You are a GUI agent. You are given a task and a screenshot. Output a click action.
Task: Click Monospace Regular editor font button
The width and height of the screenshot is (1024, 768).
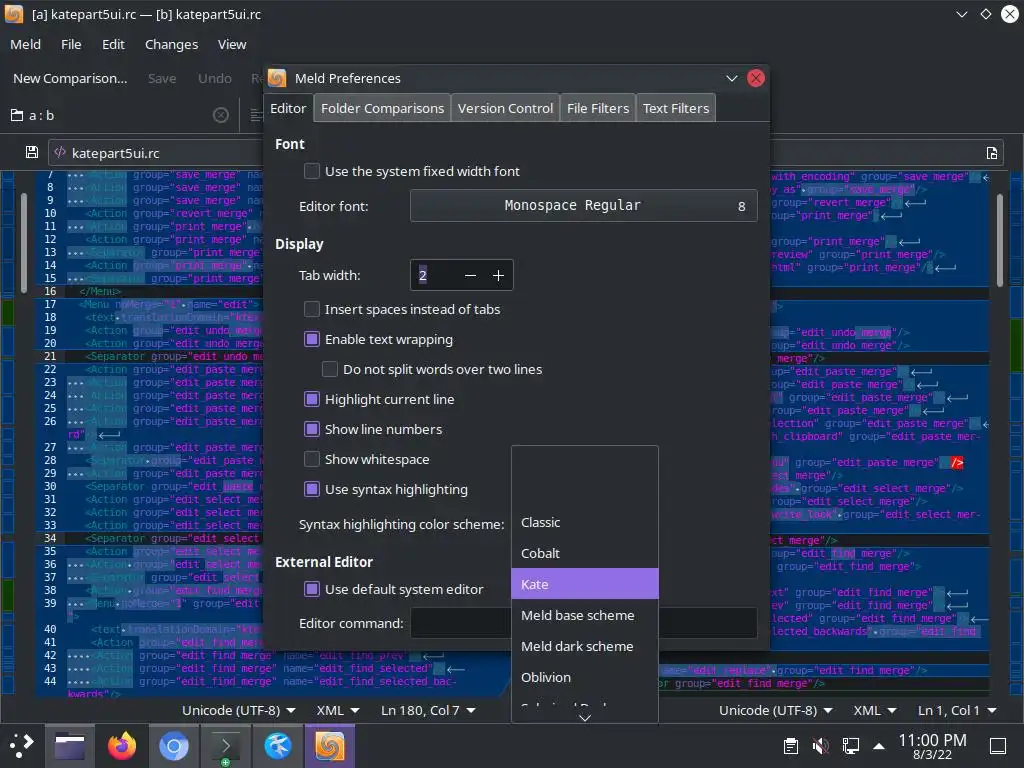584,206
